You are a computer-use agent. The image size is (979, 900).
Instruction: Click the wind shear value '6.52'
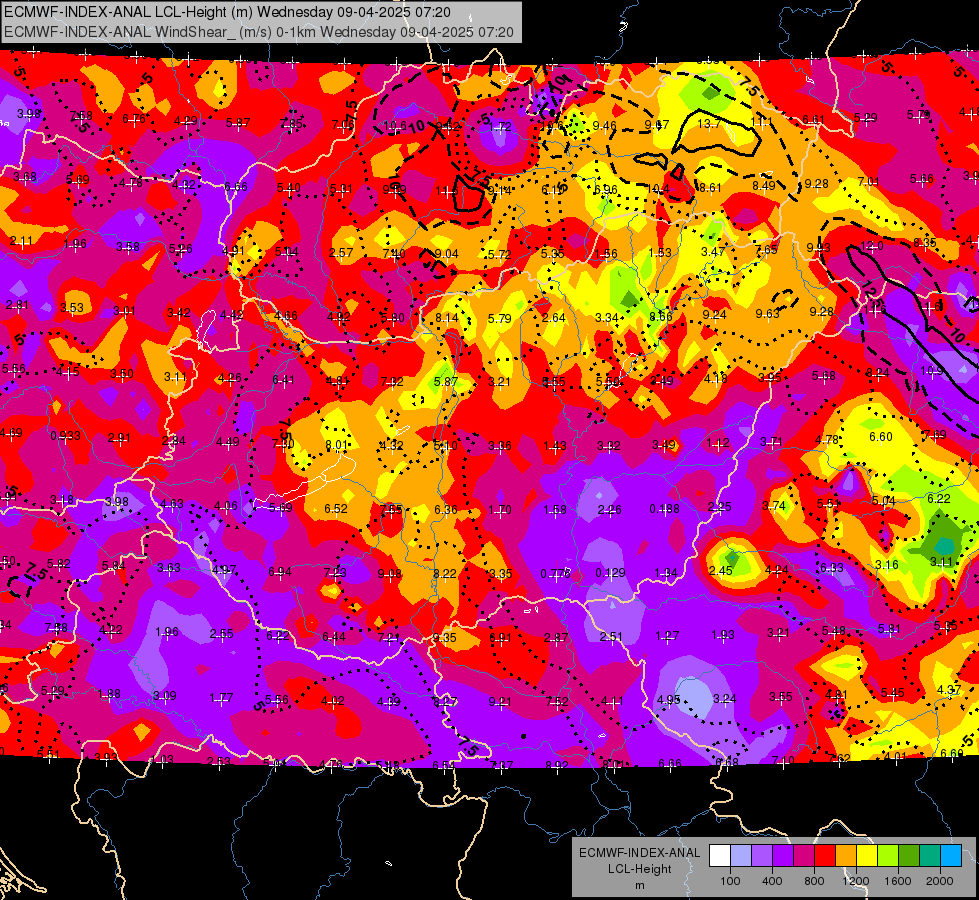(335, 509)
